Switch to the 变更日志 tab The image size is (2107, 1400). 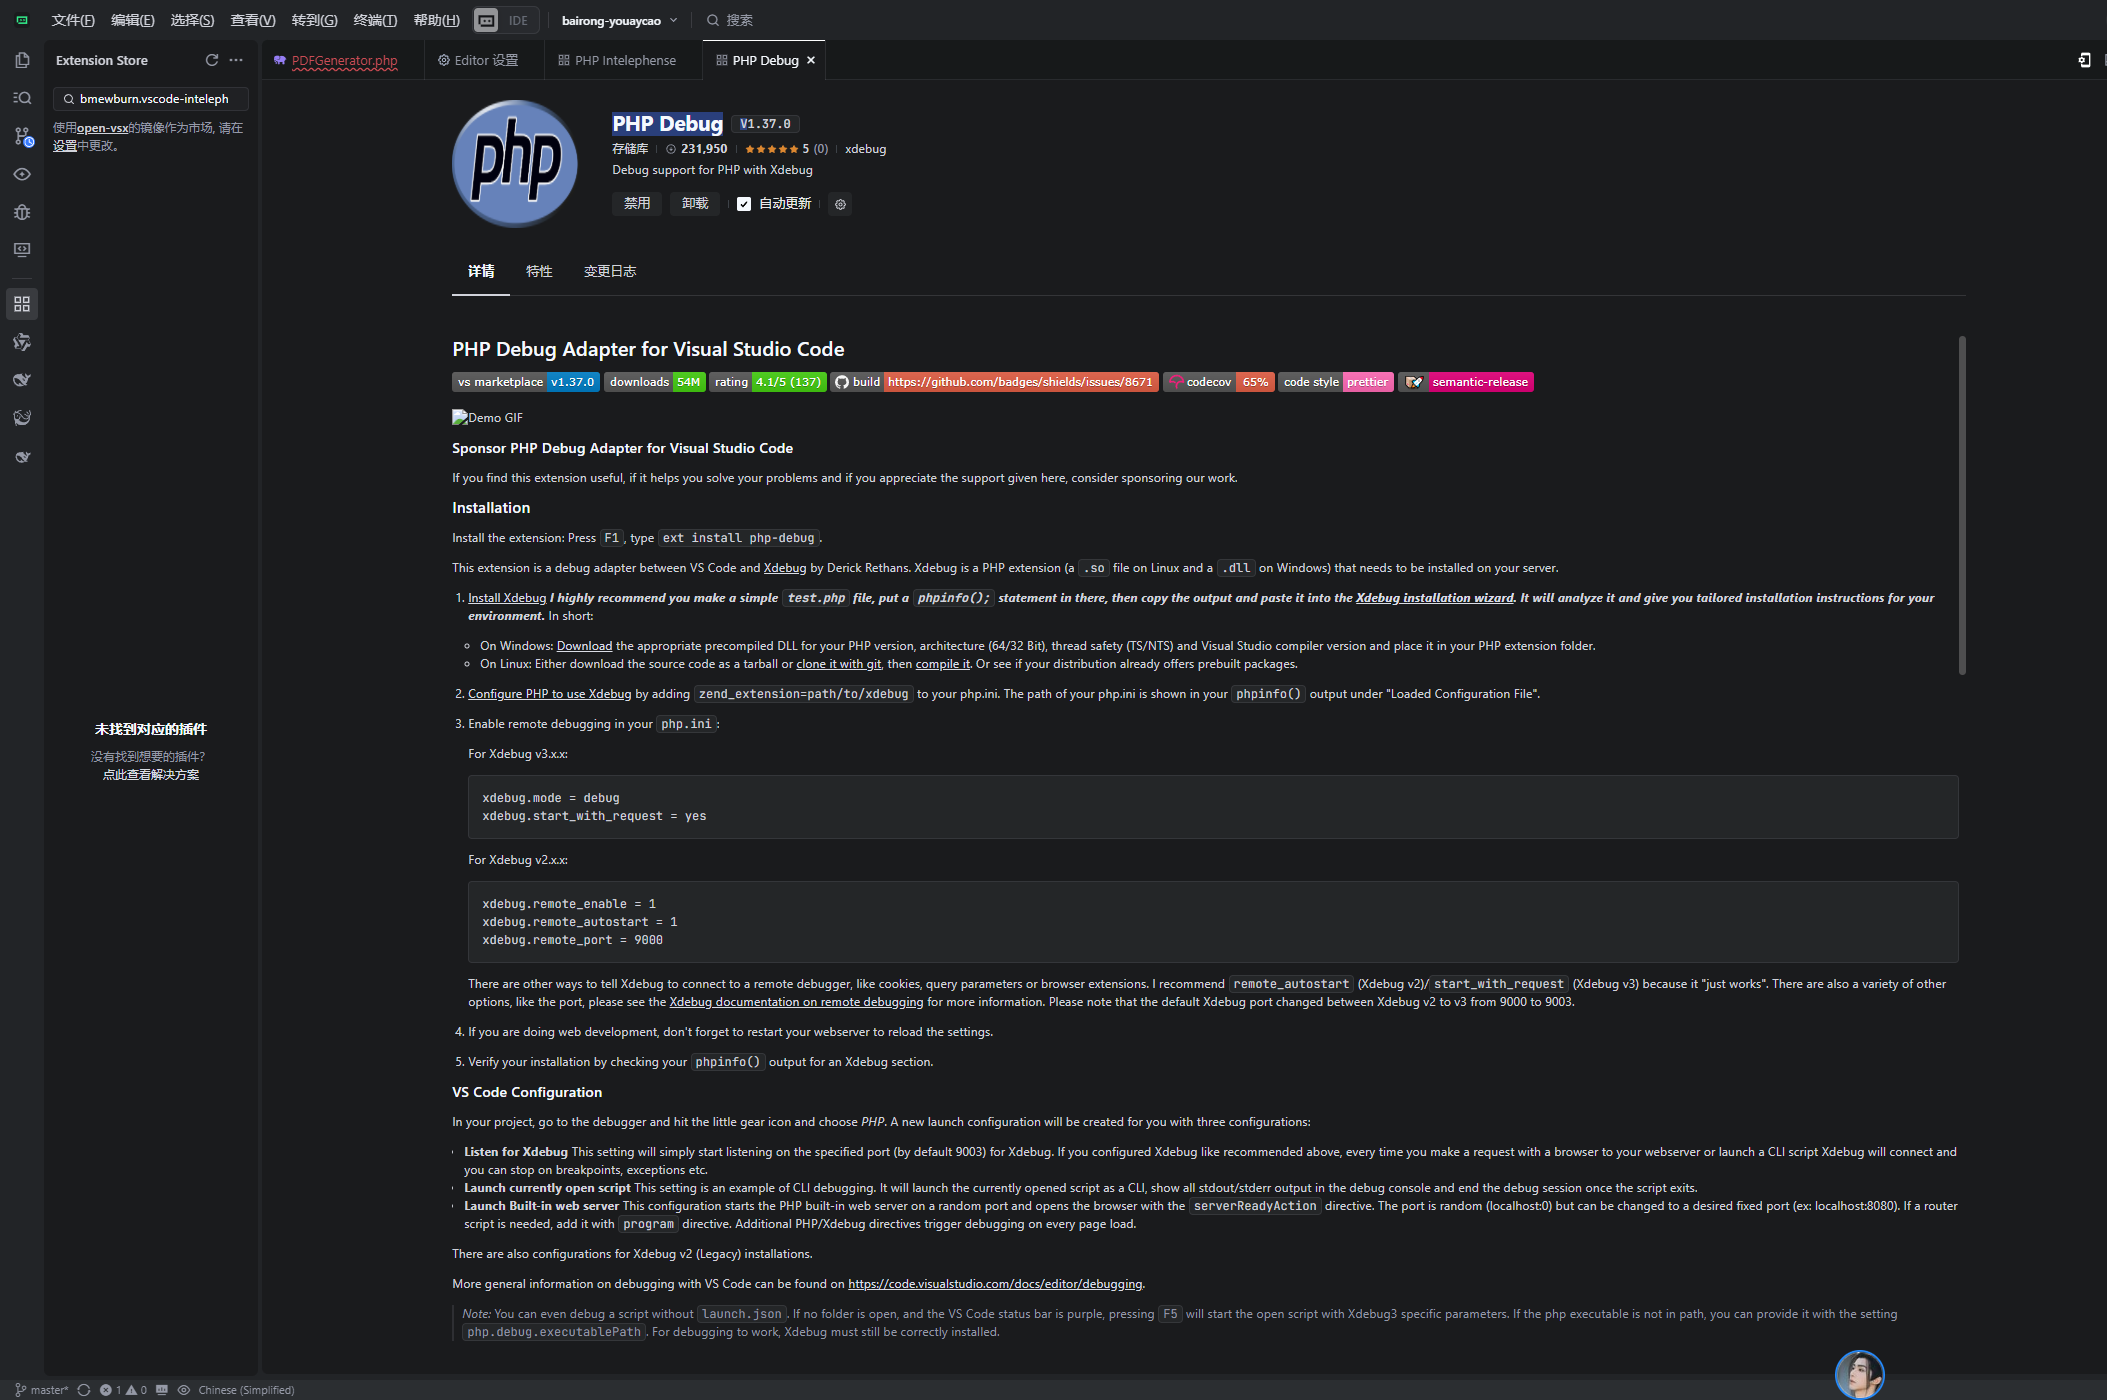coord(610,271)
